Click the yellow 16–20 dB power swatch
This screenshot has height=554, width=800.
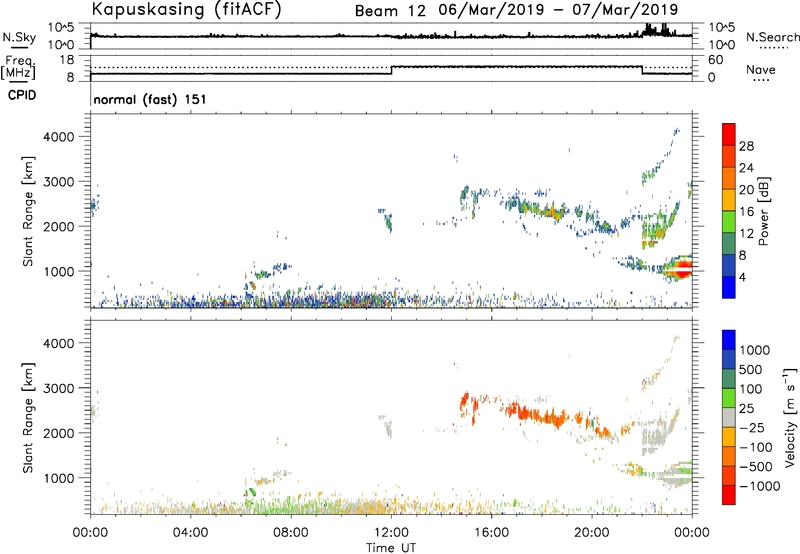tap(729, 199)
